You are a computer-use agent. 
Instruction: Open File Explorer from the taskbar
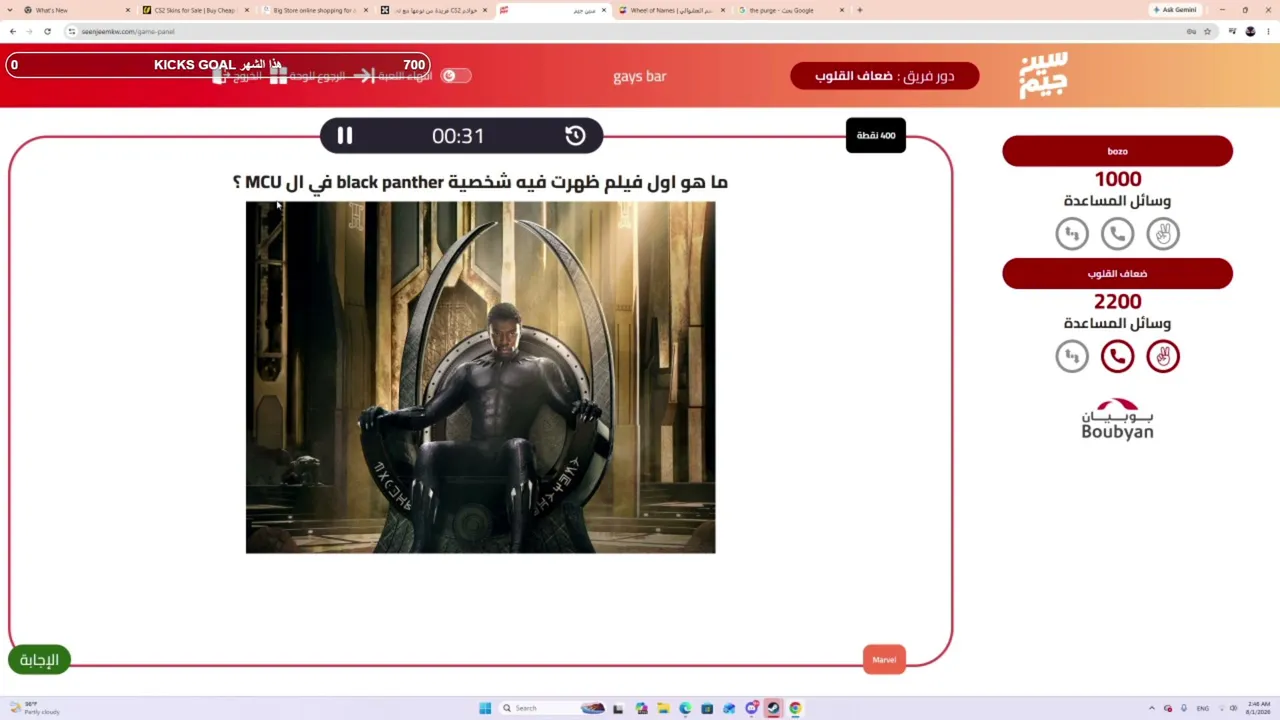[663, 708]
